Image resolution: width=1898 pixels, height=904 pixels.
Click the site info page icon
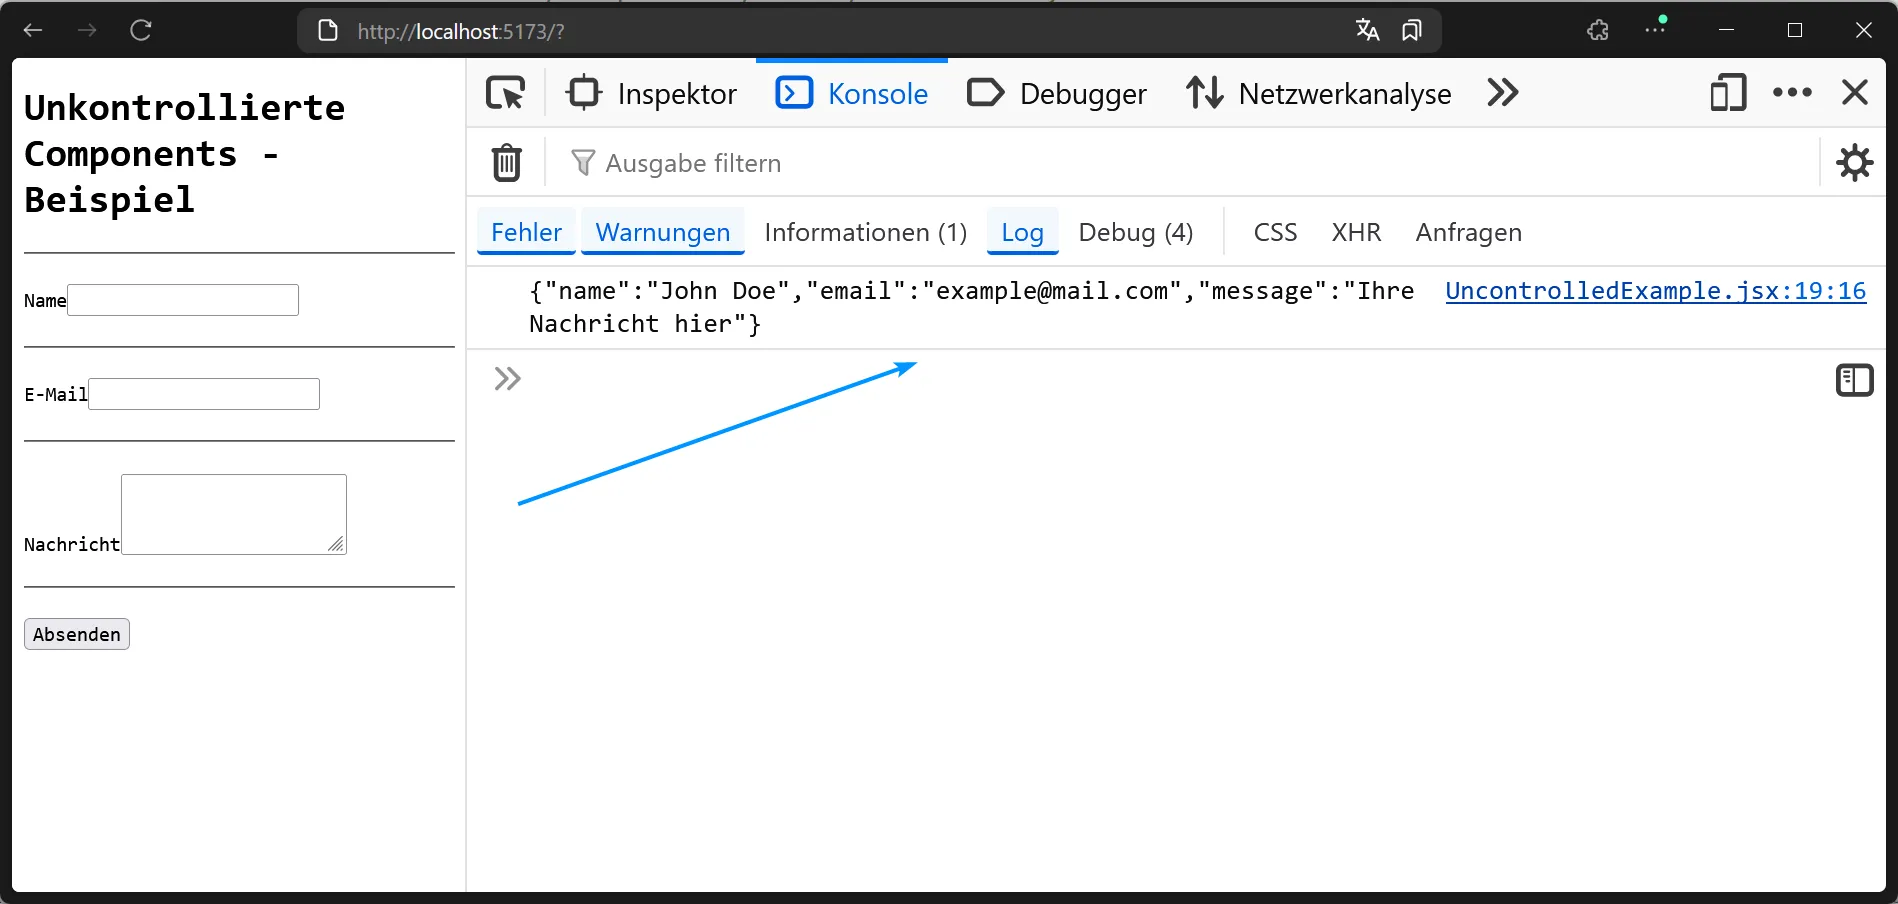pyautogui.click(x=327, y=30)
